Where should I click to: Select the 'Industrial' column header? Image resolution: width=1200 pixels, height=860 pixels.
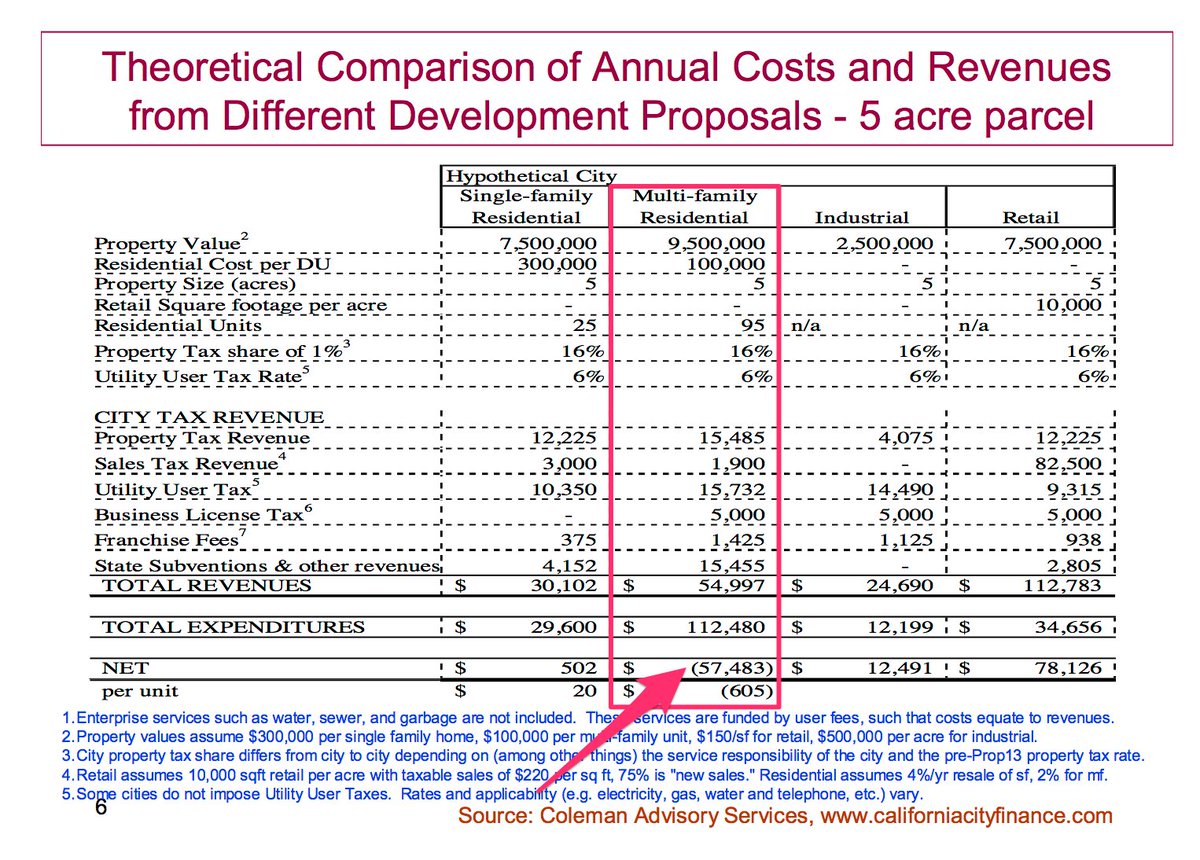coord(862,217)
